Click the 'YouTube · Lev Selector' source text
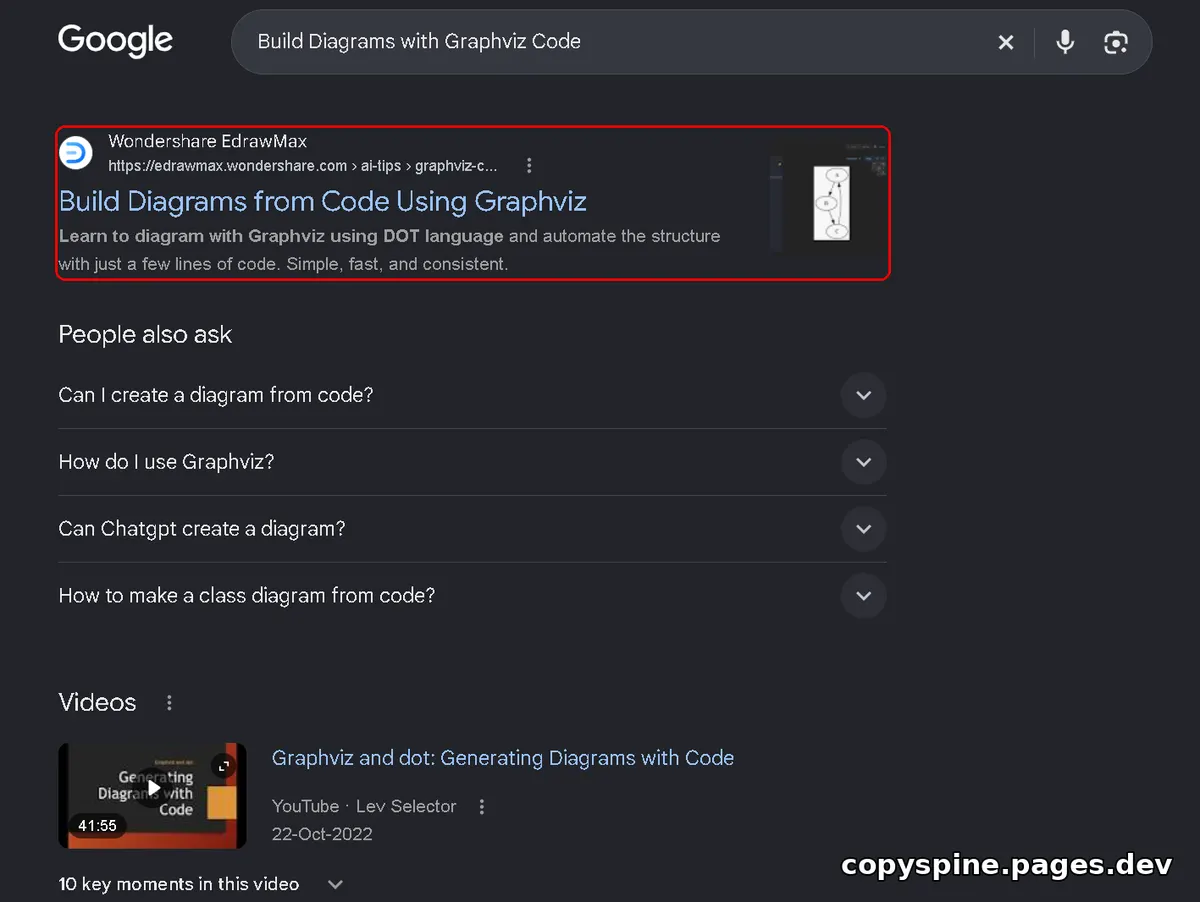This screenshot has height=902, width=1200. coord(364,806)
